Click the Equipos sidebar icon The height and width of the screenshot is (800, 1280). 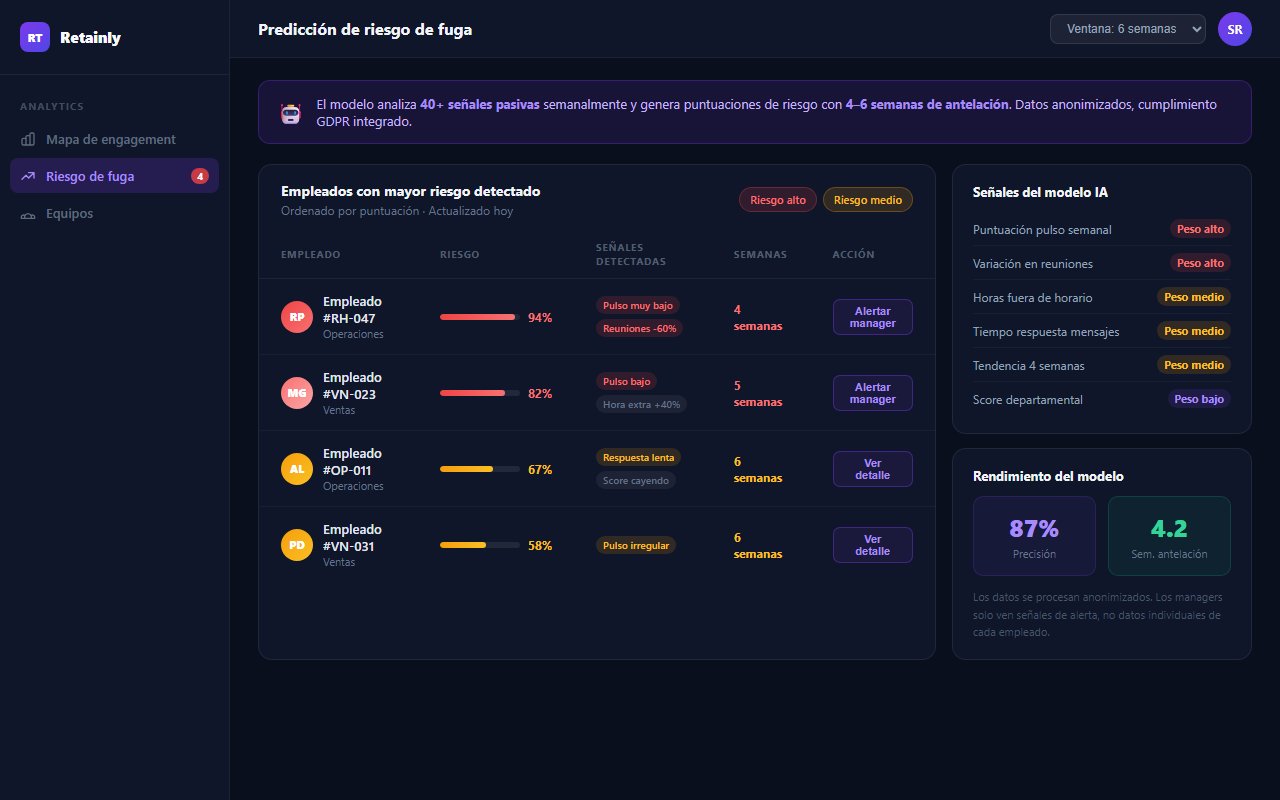[28, 213]
